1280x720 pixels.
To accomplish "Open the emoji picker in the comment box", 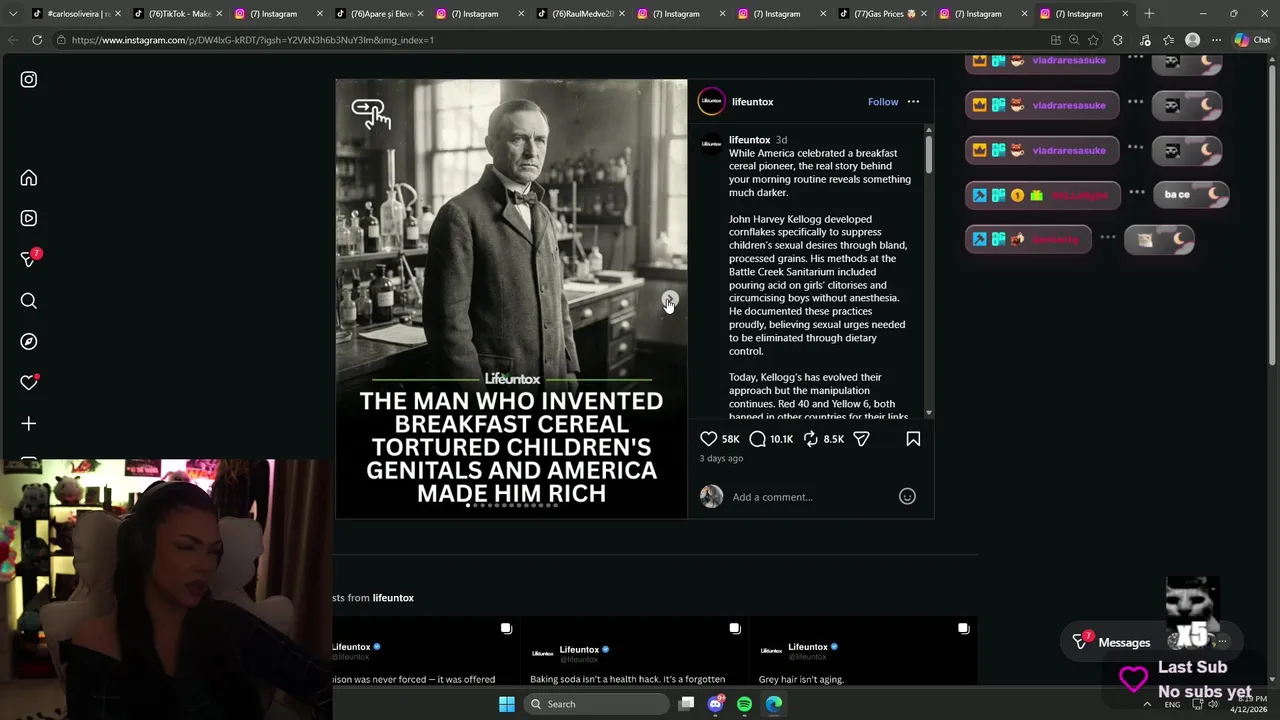I will [907, 496].
